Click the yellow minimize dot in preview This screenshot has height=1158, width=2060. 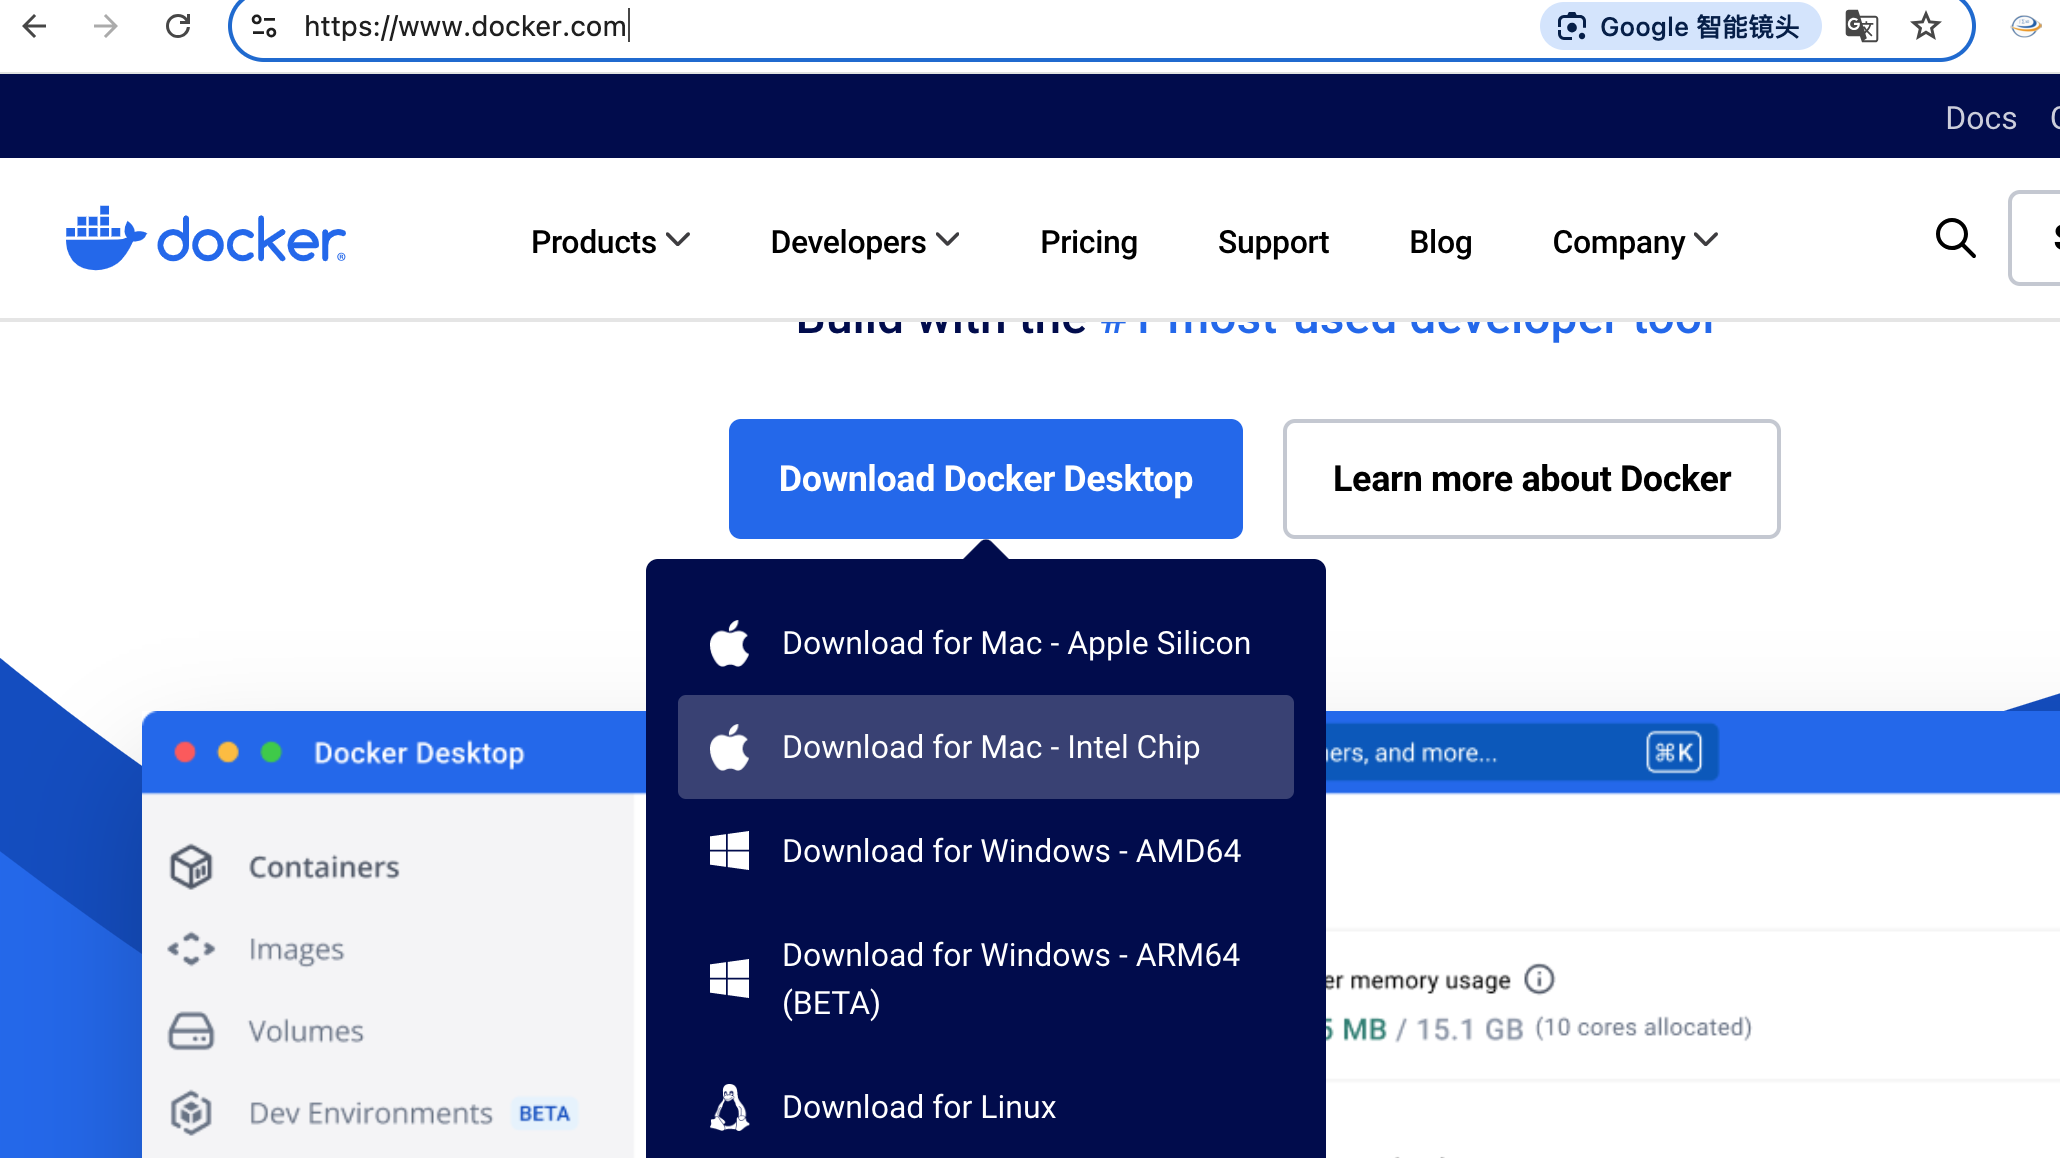point(228,752)
